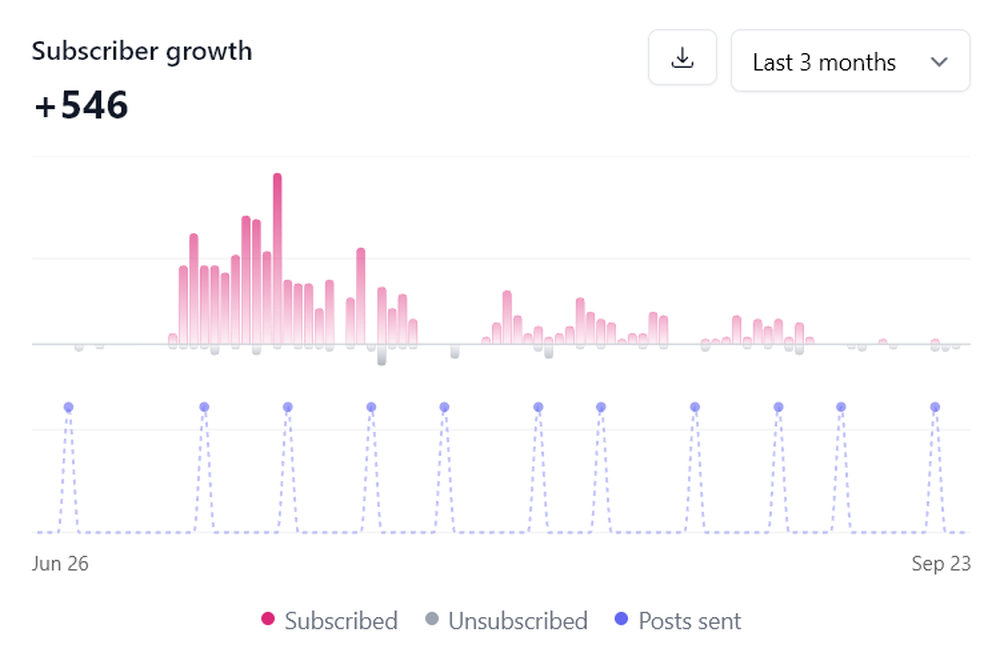
Task: Click the largest gray unsubscribed bar
Action: 381,355
